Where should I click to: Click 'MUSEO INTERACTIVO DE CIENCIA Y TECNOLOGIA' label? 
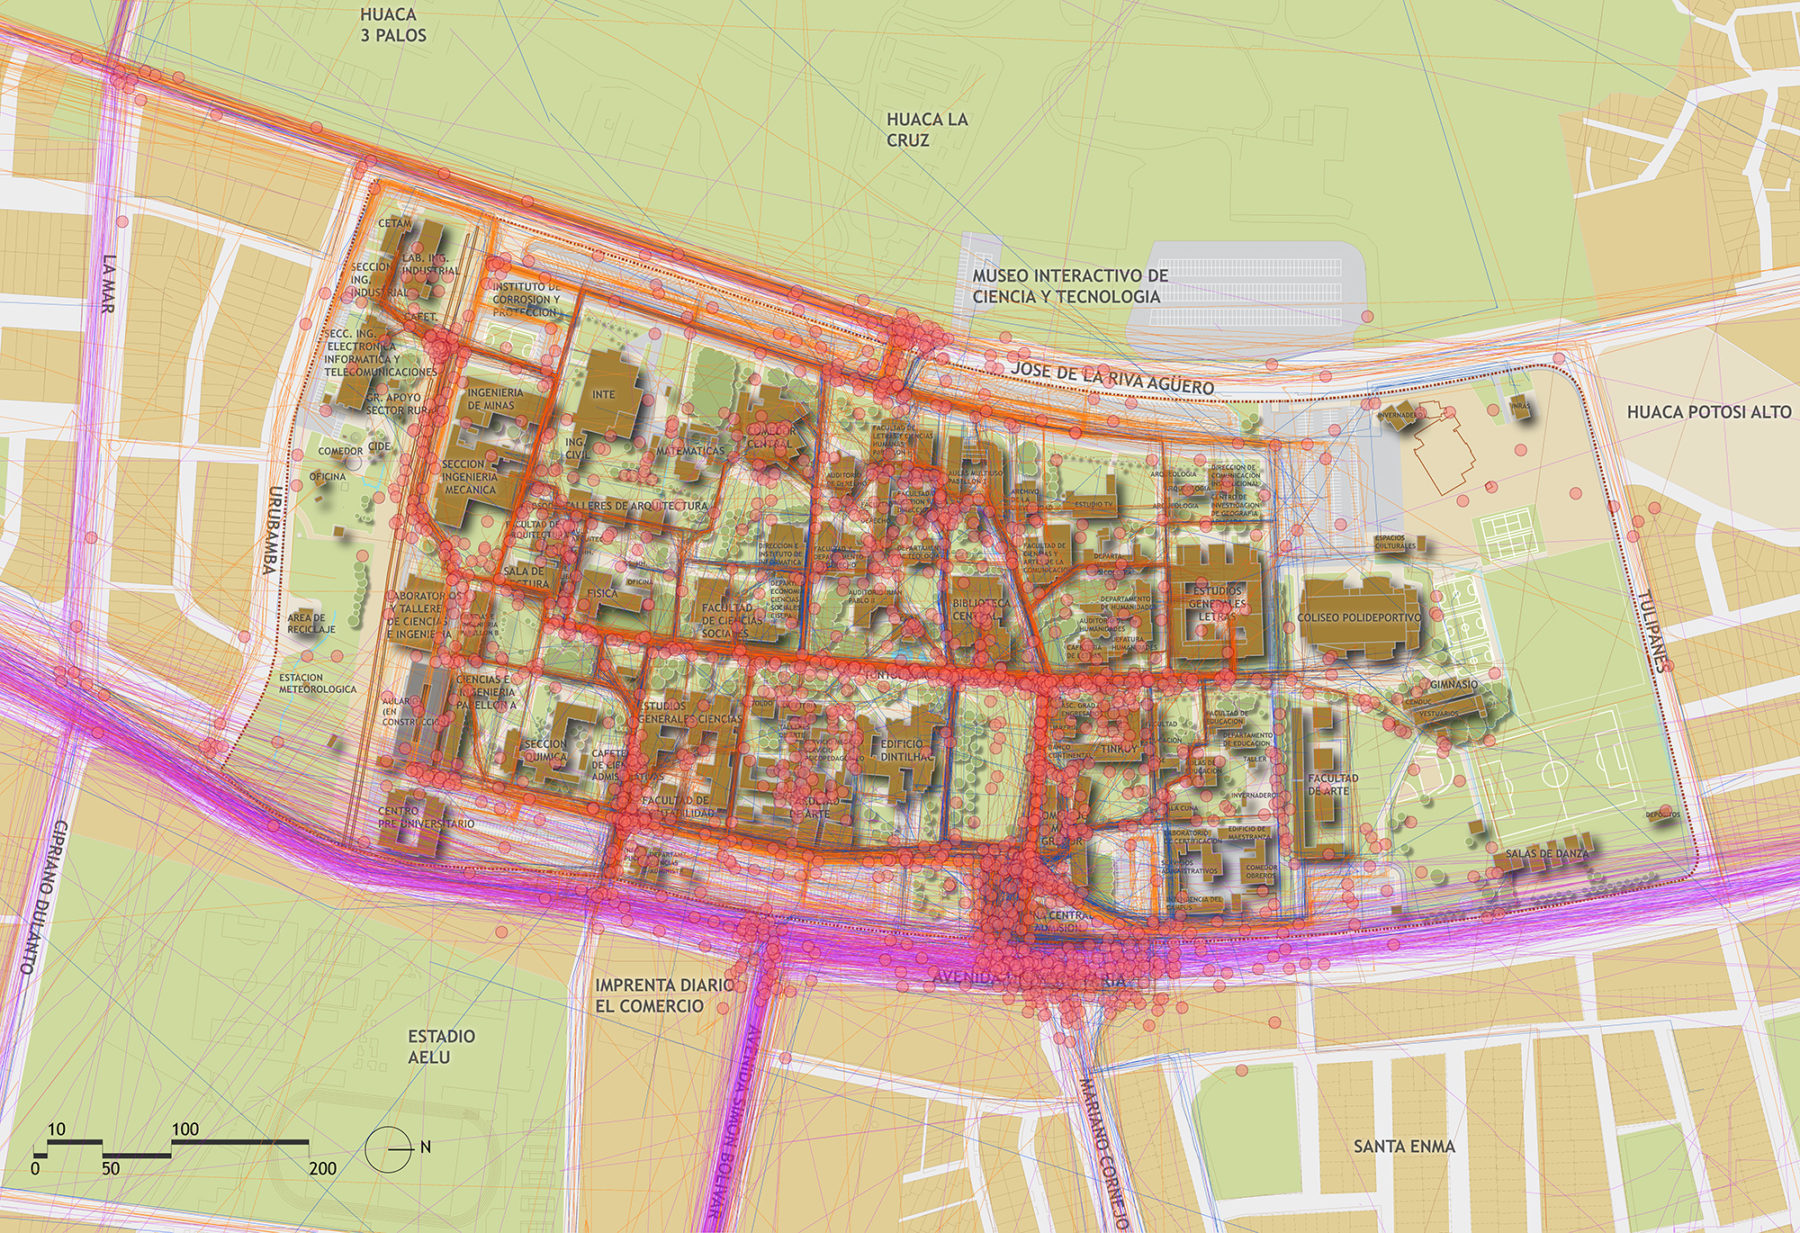point(1070,286)
